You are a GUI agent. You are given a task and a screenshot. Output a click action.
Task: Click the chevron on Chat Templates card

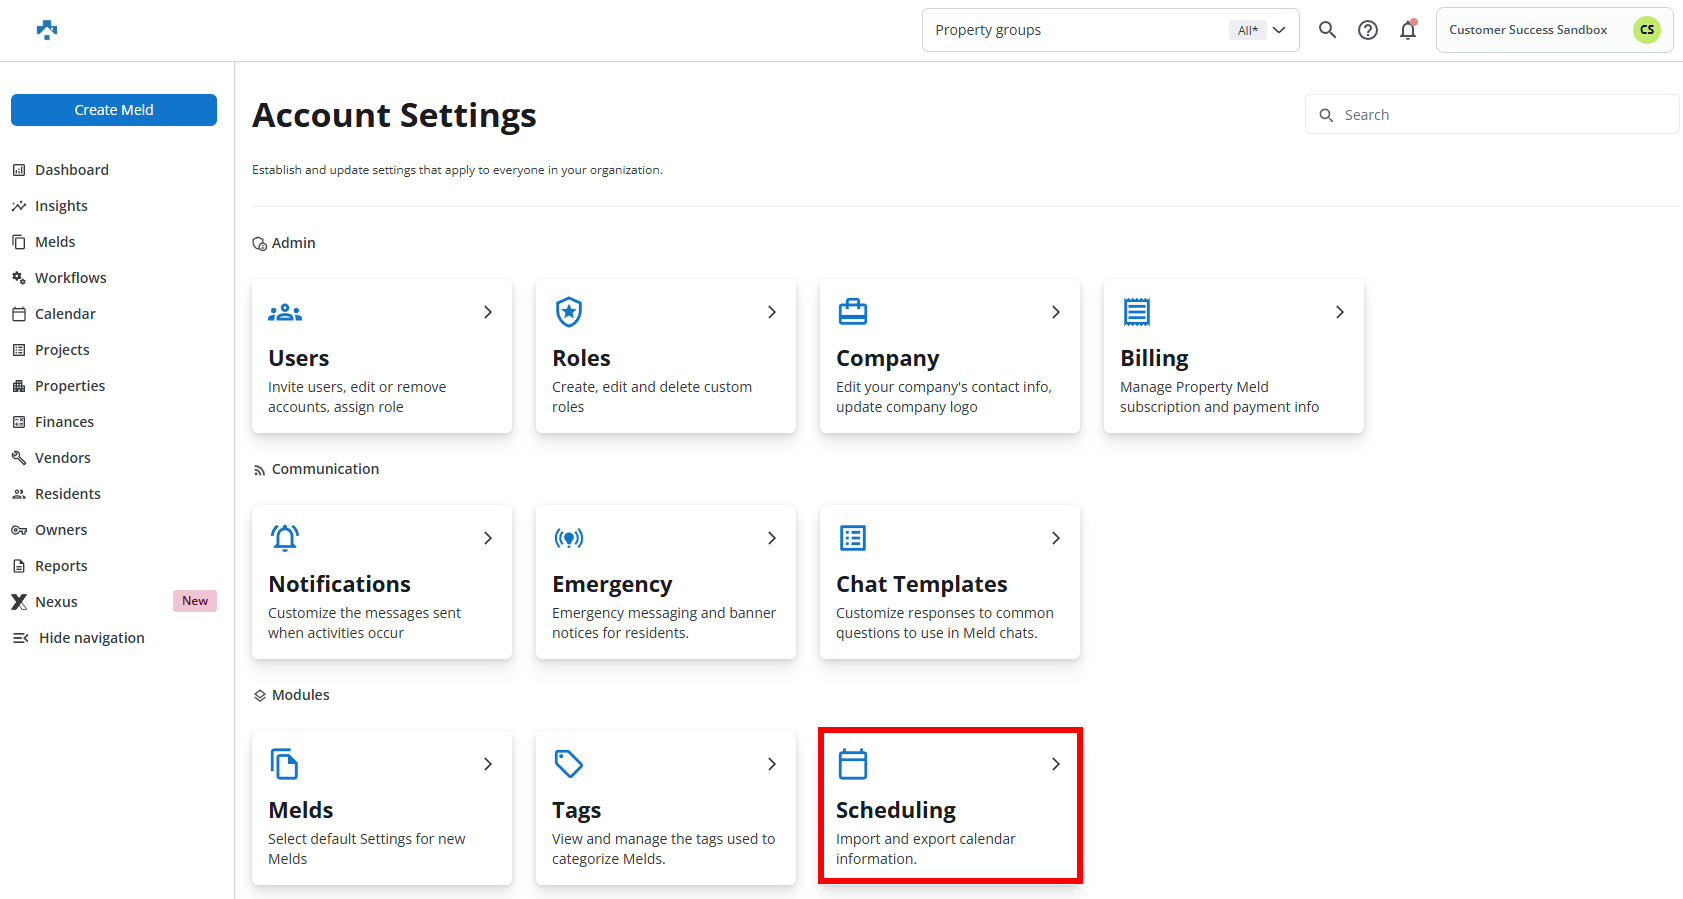tap(1056, 538)
